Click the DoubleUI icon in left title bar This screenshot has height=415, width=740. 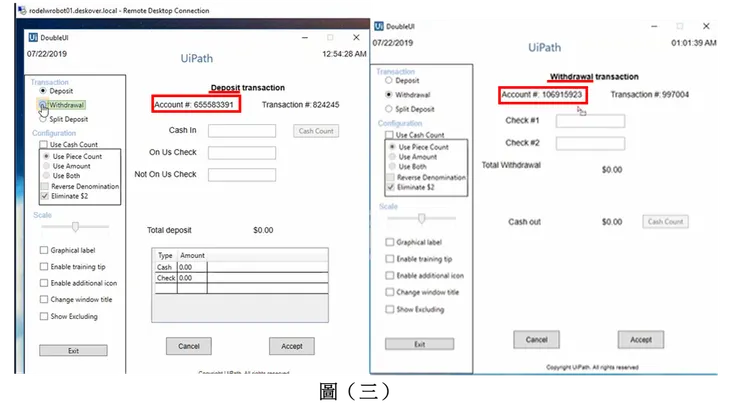33,37
